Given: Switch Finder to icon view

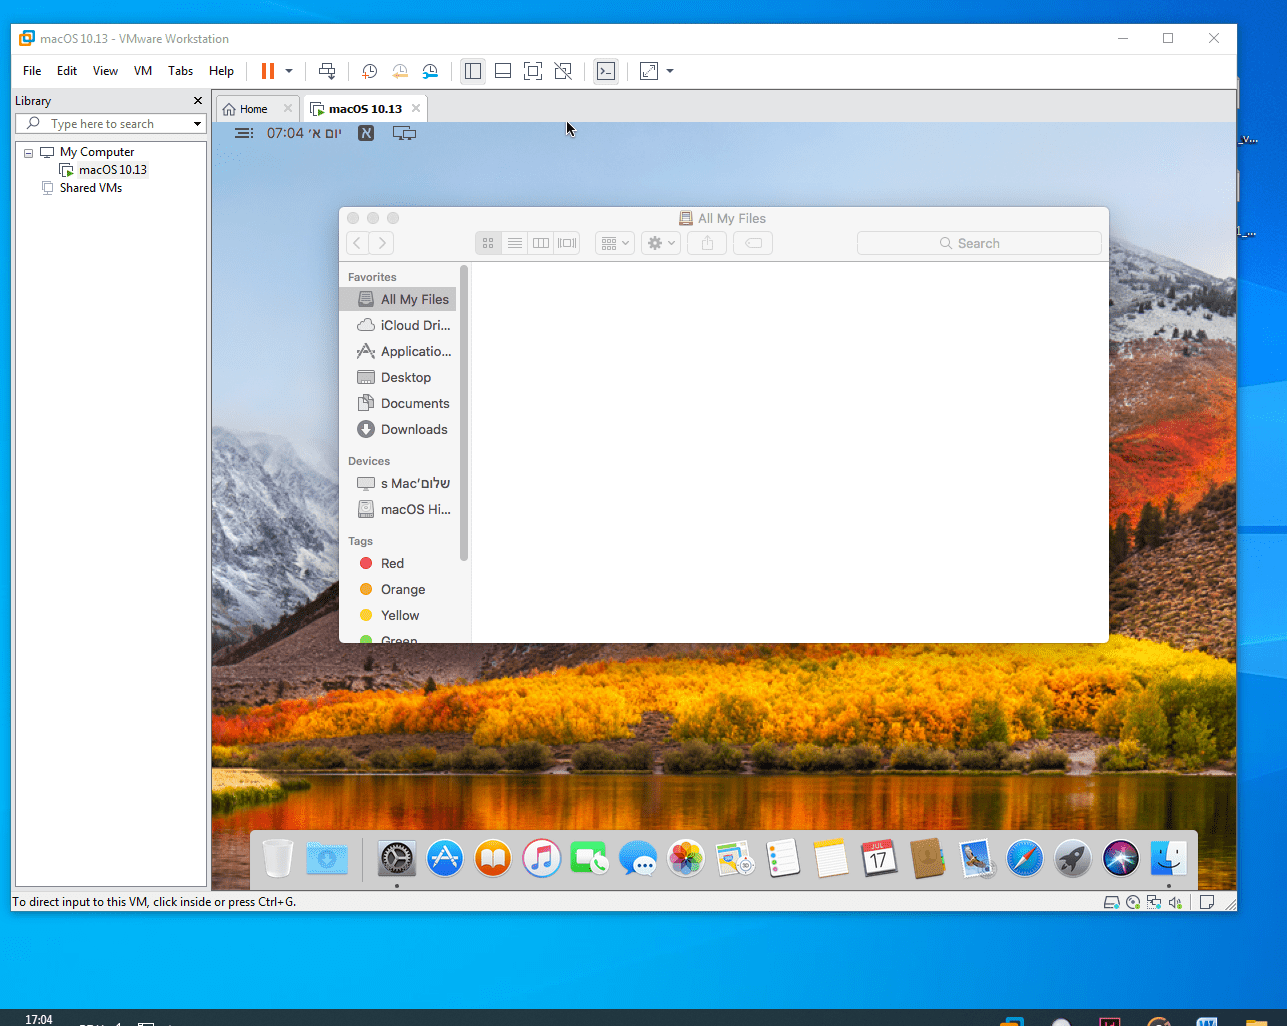Looking at the screenshot, I should (488, 243).
